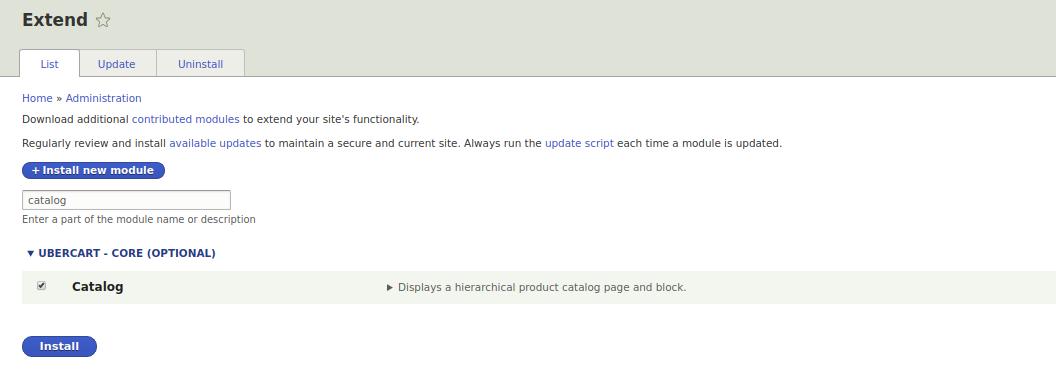Focus the module filter field containing catalog

point(127,200)
